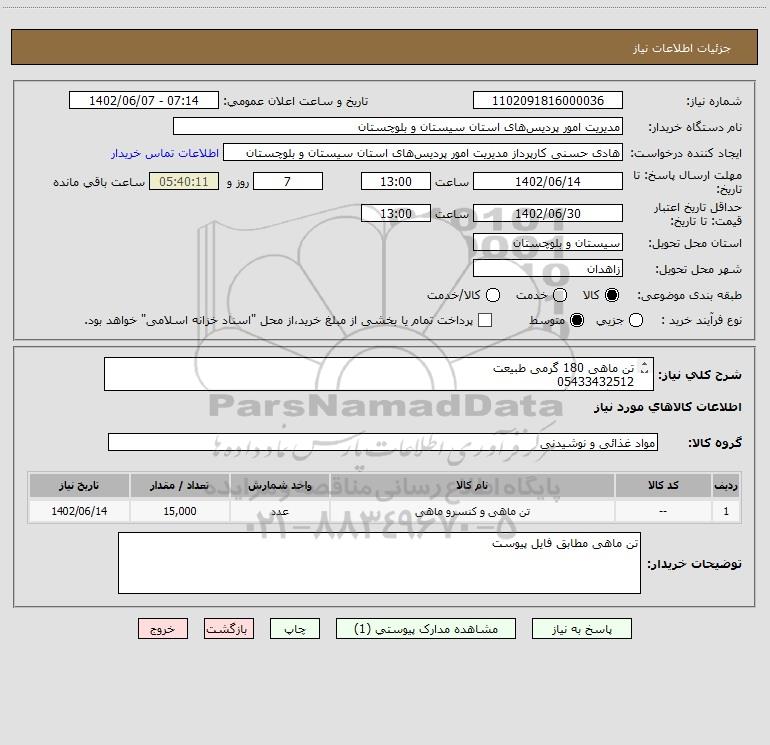Select the کالا/خدمت radio button
770x745 pixels.
click(x=493, y=295)
